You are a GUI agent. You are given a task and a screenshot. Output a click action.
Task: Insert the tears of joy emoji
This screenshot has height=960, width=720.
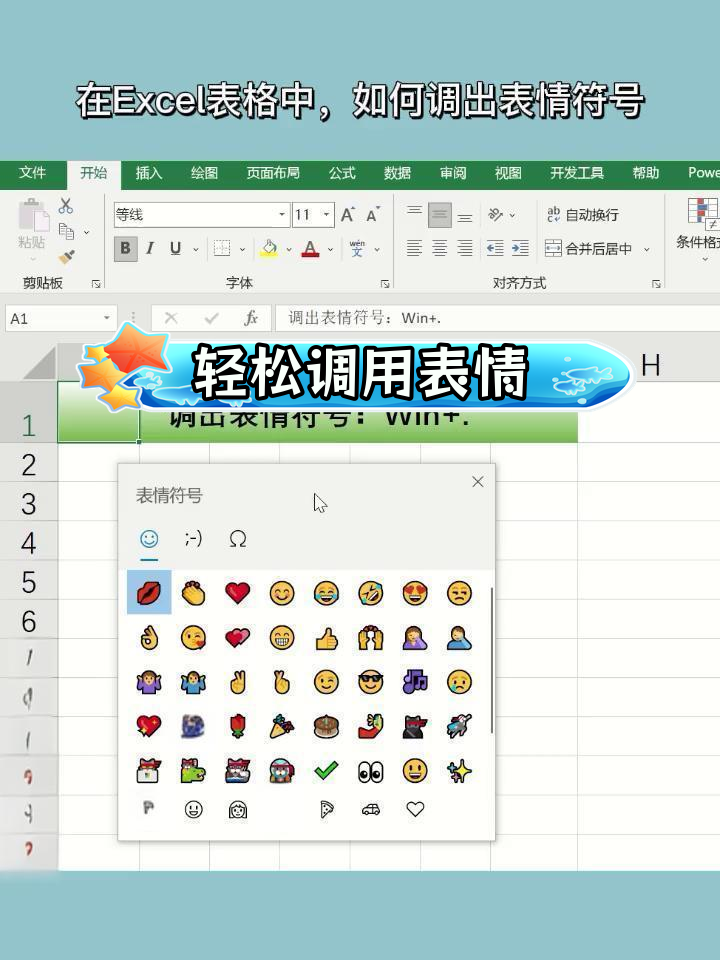click(326, 593)
